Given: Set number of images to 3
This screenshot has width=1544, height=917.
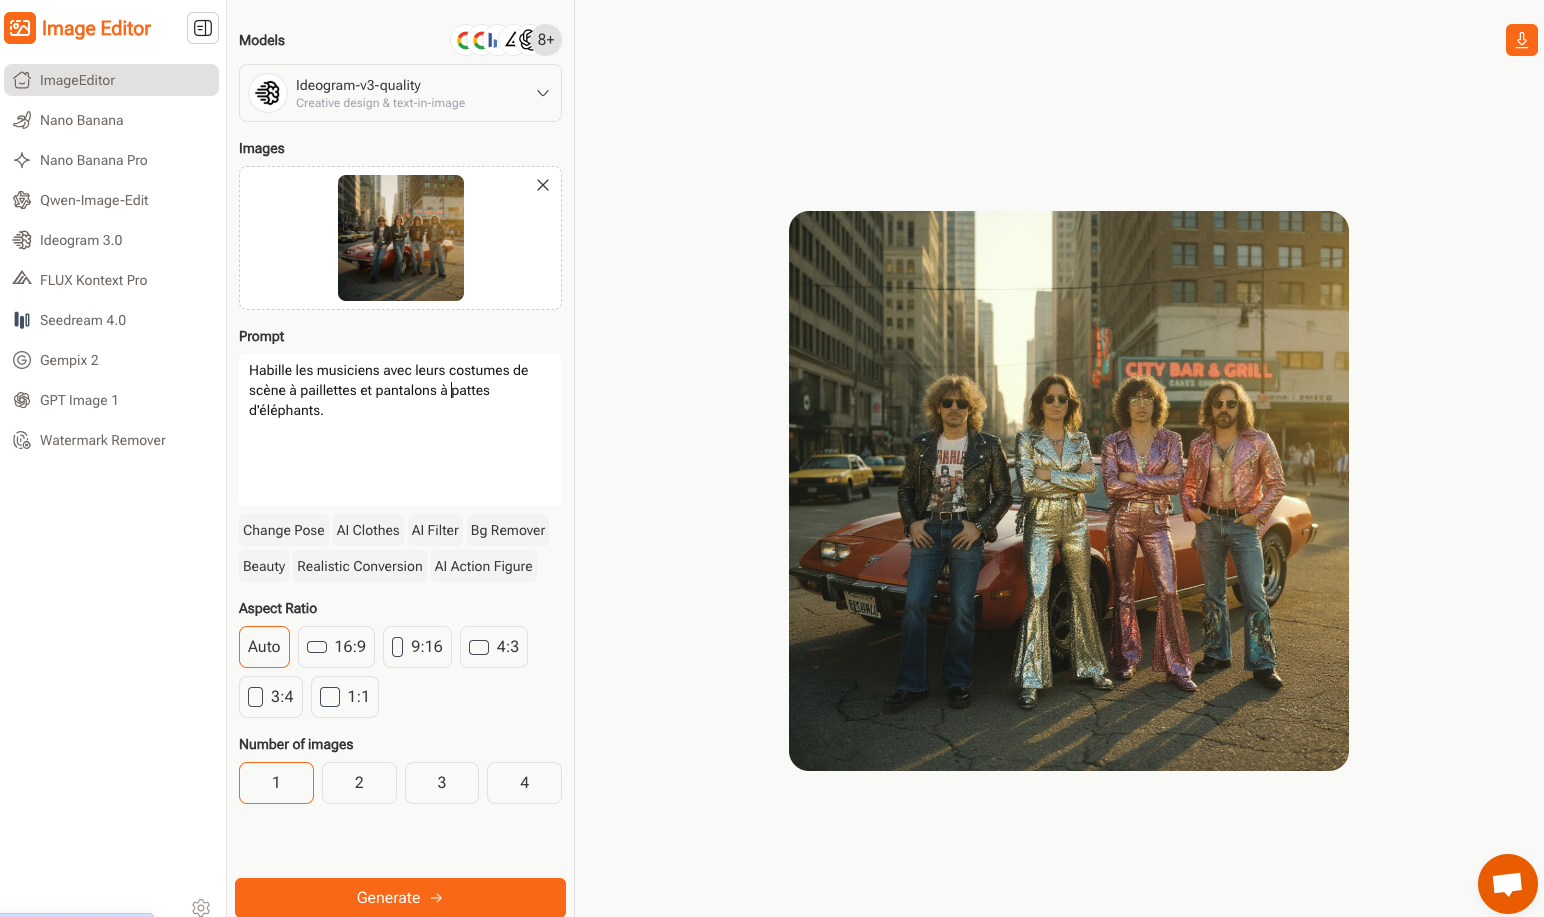Looking at the screenshot, I should pos(441,783).
